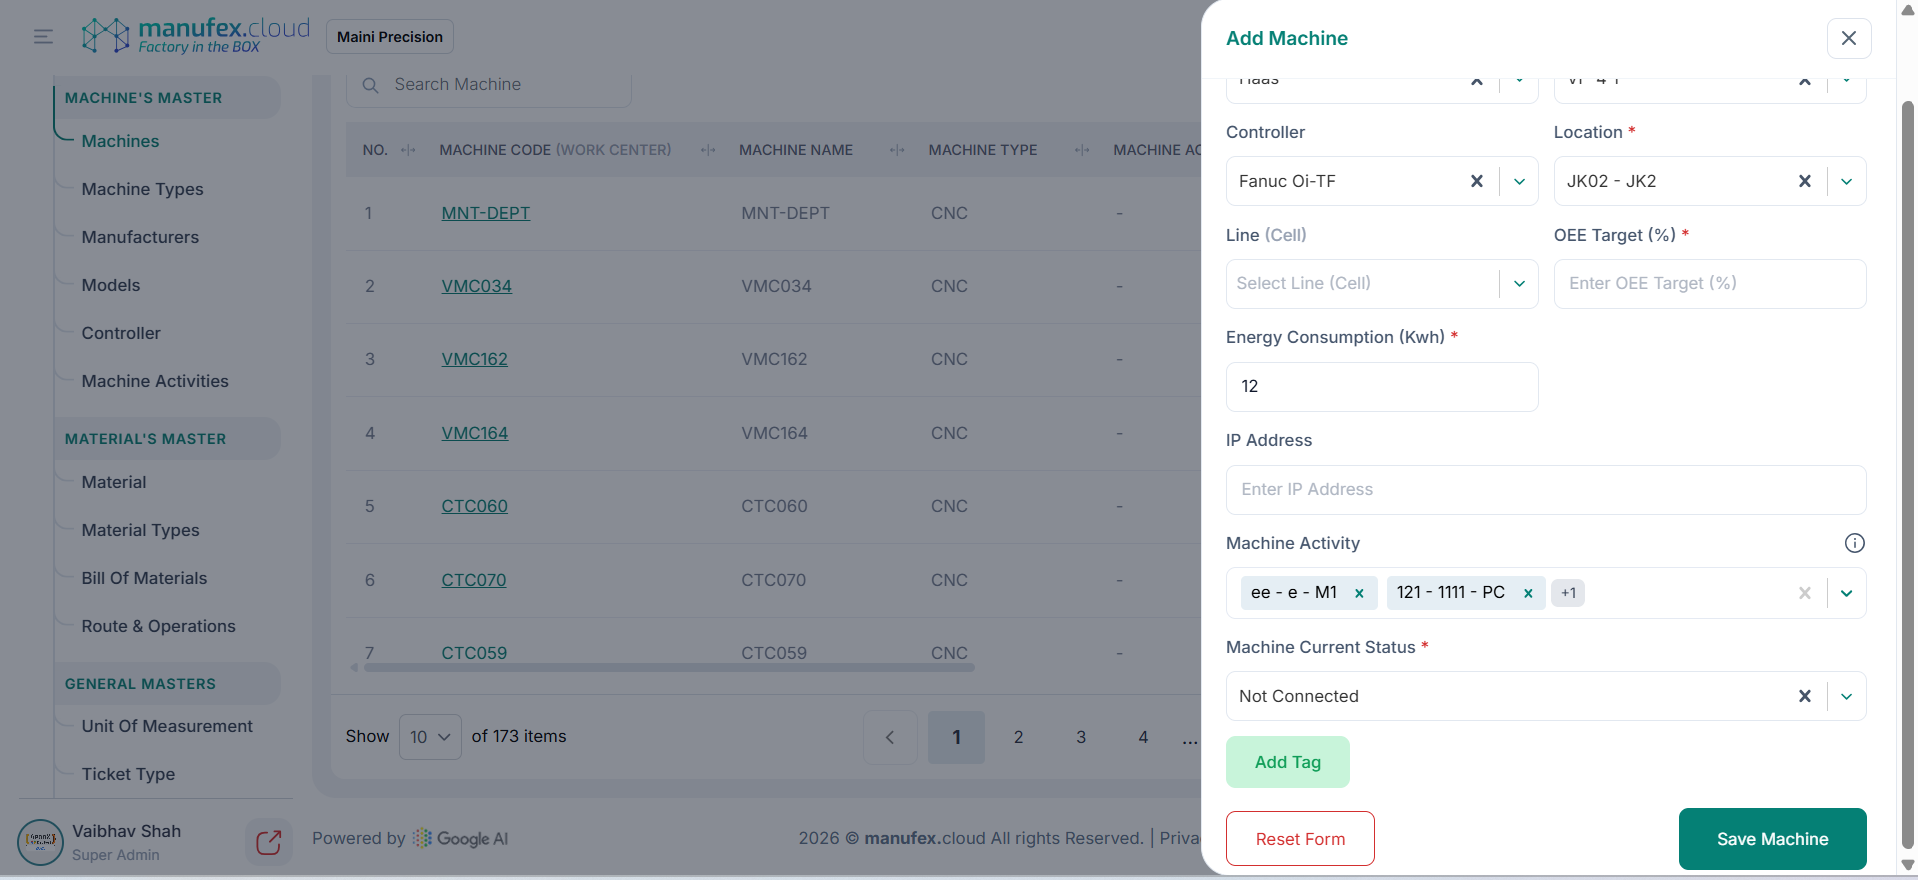
Task: Clear the JK02 - JK2 location selection
Action: coord(1805,181)
